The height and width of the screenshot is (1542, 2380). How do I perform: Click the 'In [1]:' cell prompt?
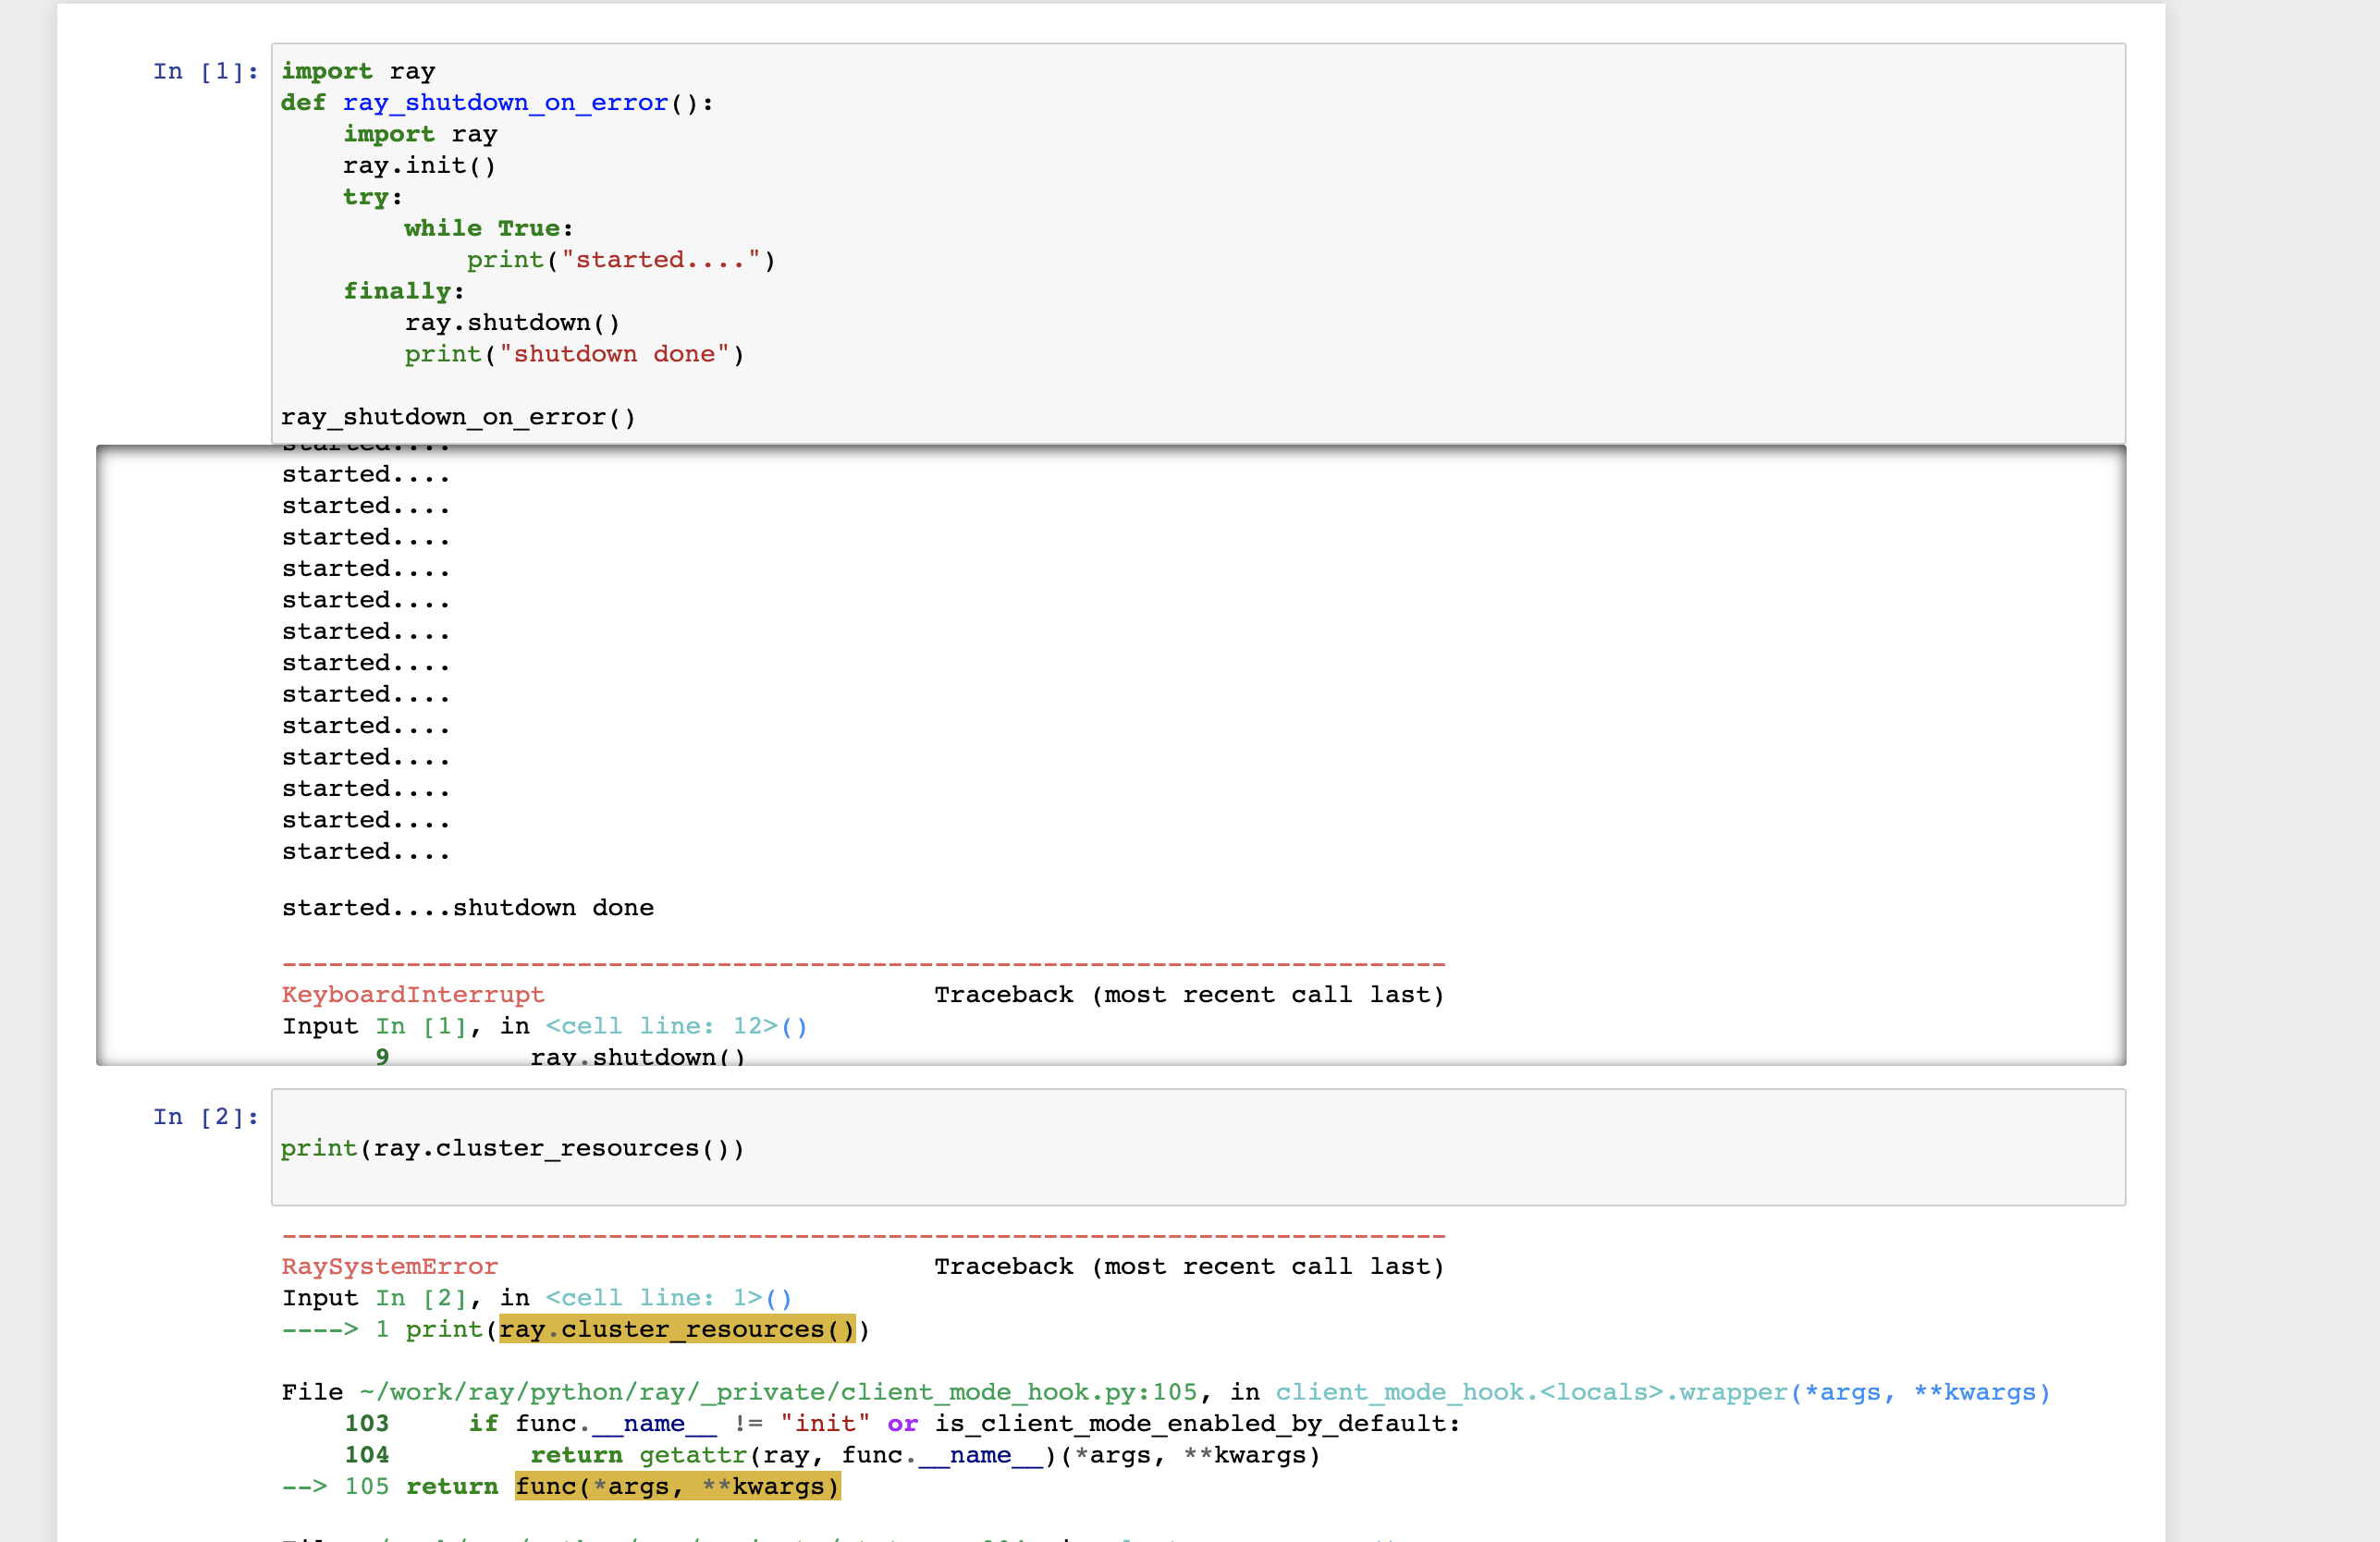(206, 71)
